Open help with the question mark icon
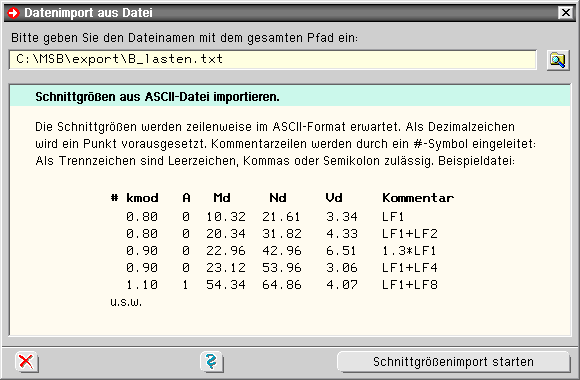 pyautogui.click(x=211, y=361)
